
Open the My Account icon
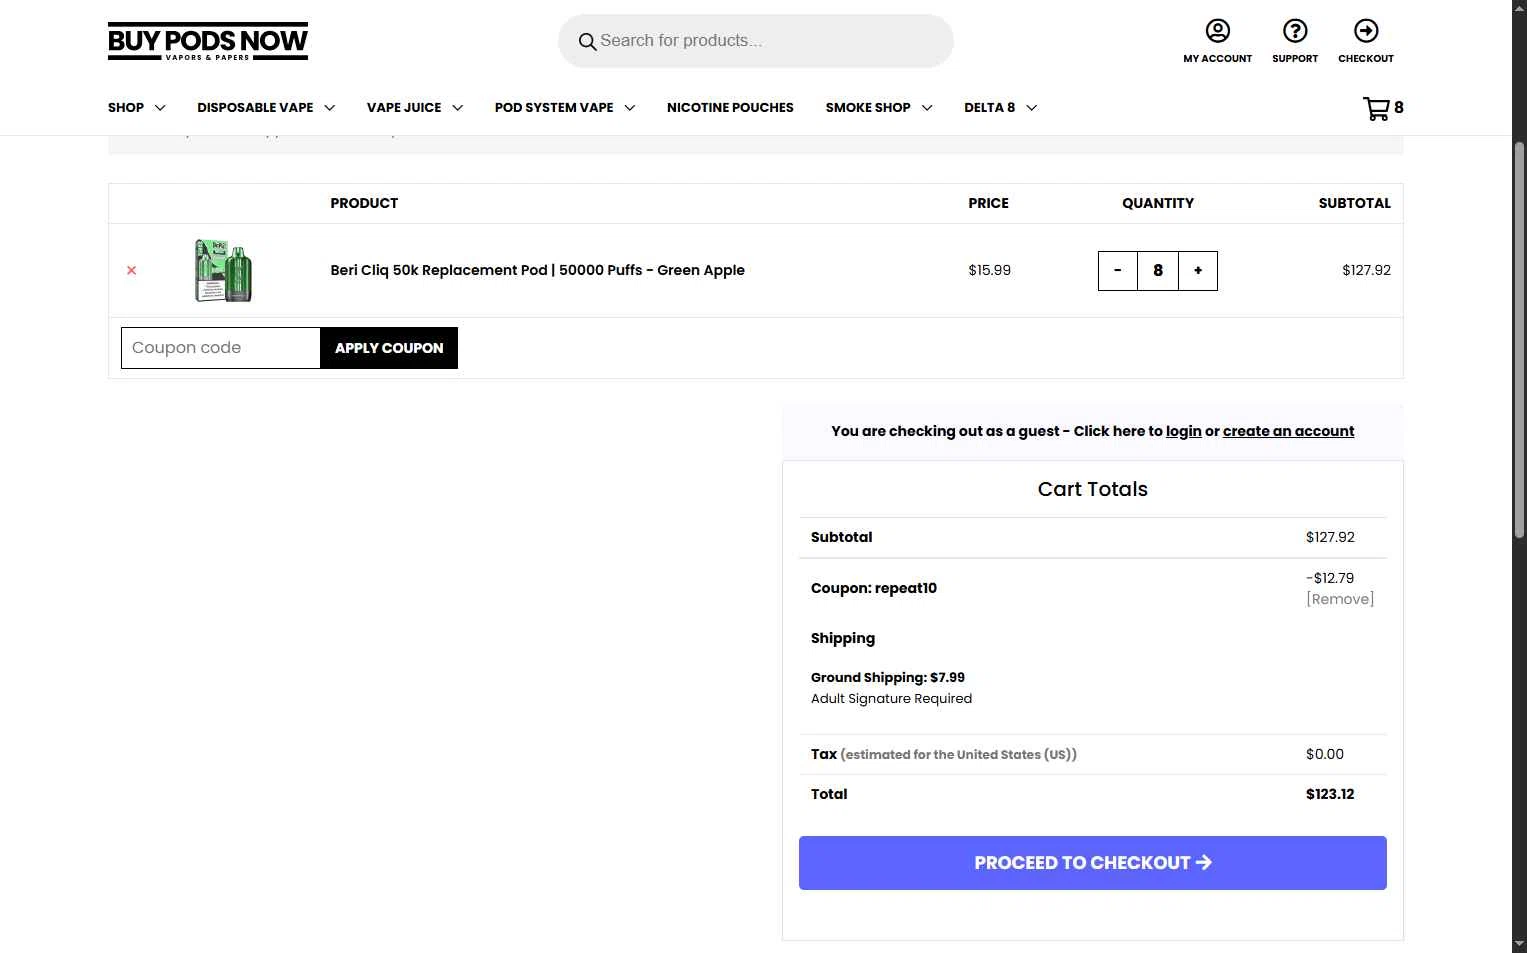[x=1217, y=31]
